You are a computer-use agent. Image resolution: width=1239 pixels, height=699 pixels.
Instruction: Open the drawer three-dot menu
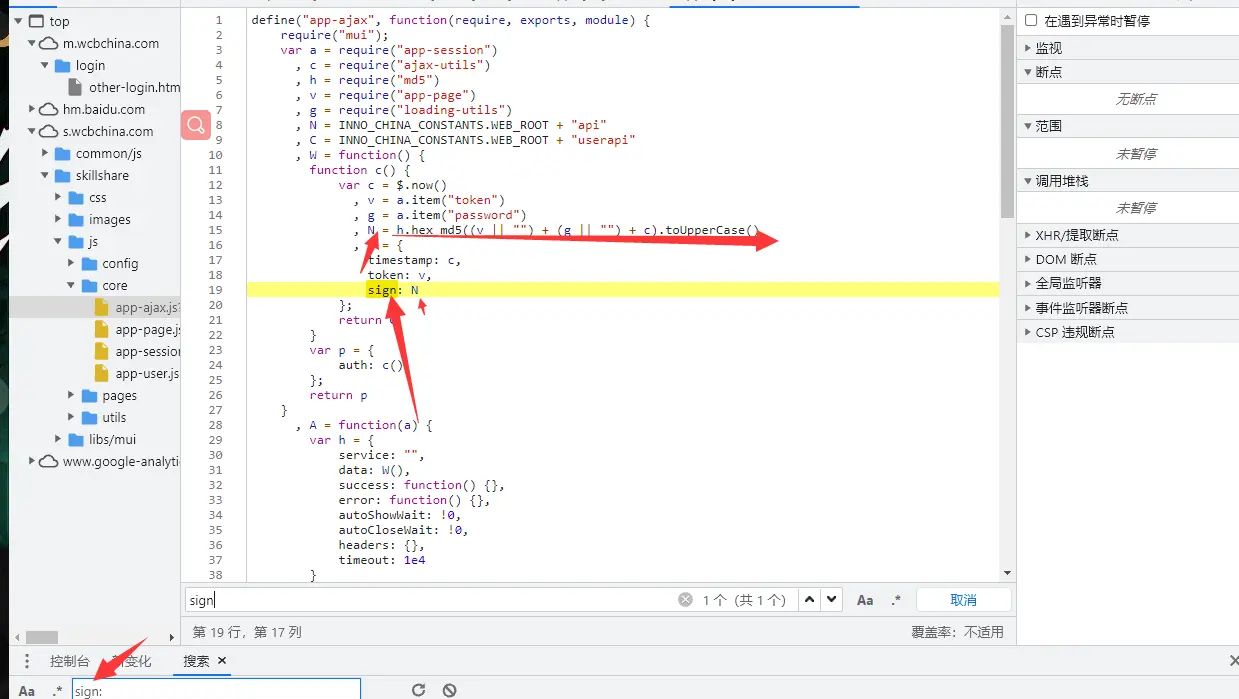click(27, 661)
